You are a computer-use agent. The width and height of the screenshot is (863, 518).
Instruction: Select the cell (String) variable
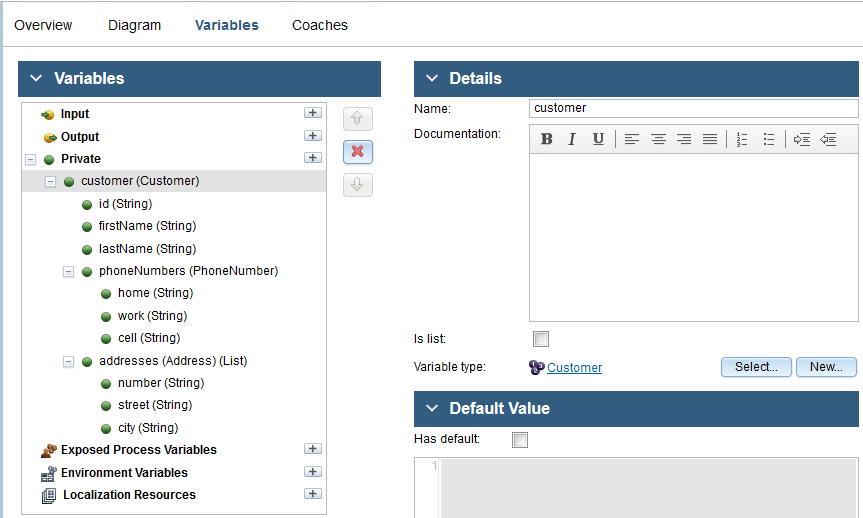149,339
